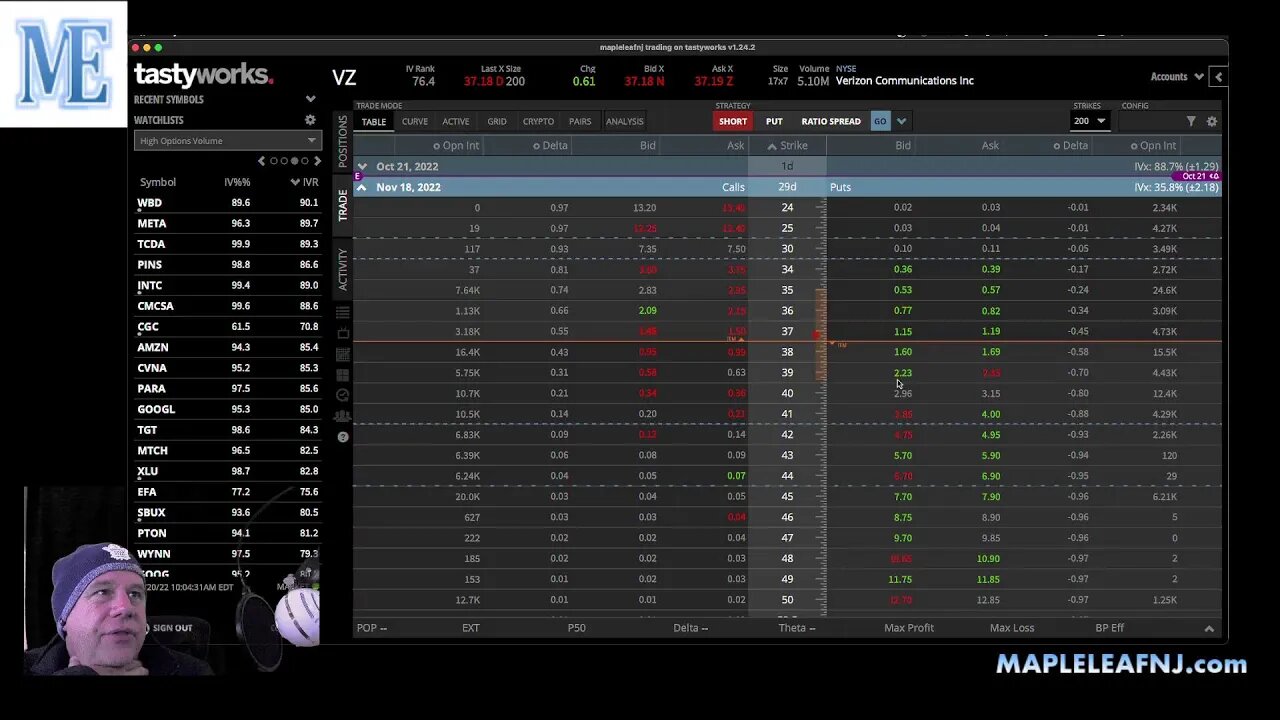Open the tastytrade TV sidebar icon
Screen dimensions: 1280x720
click(343, 333)
